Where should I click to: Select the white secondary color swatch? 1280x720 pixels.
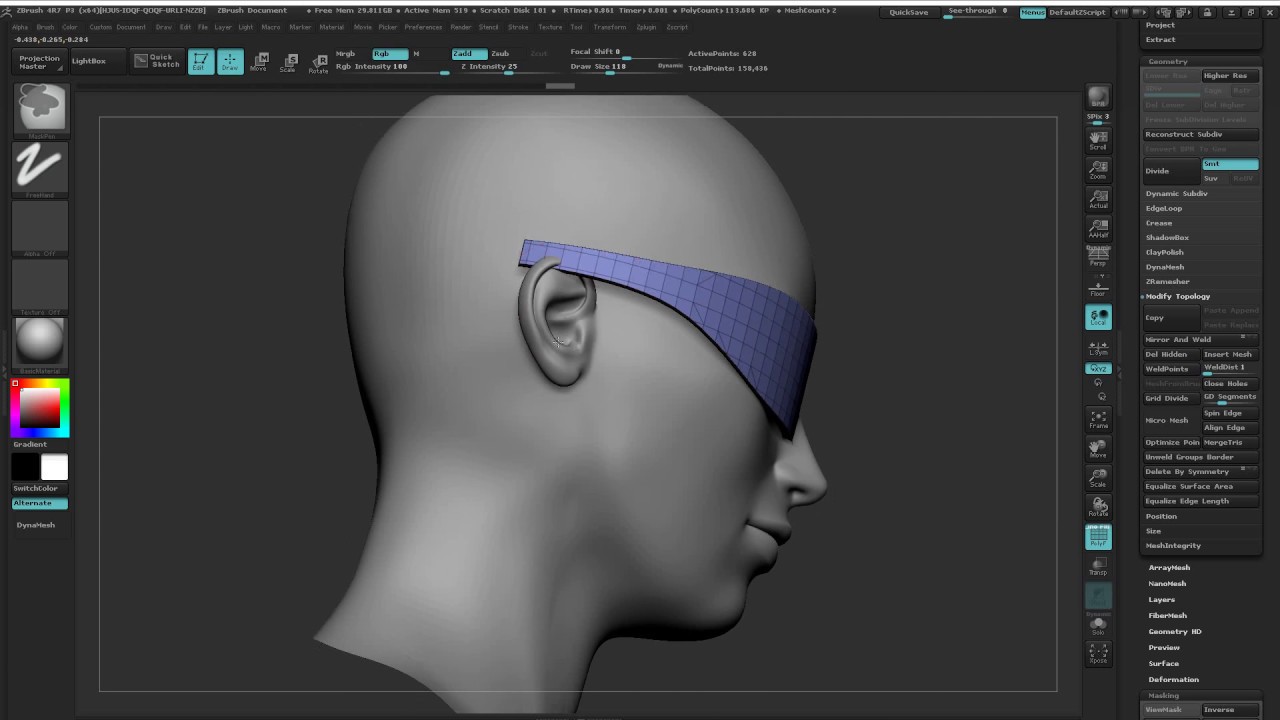coord(54,467)
